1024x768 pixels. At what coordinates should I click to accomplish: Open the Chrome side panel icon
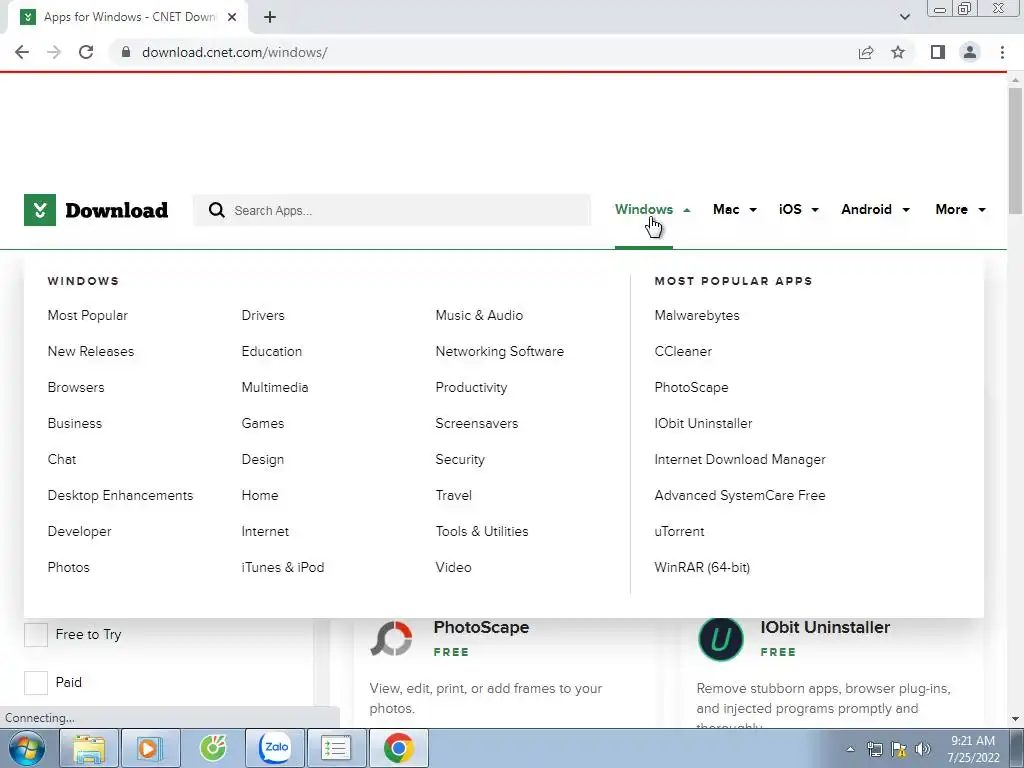pos(938,52)
